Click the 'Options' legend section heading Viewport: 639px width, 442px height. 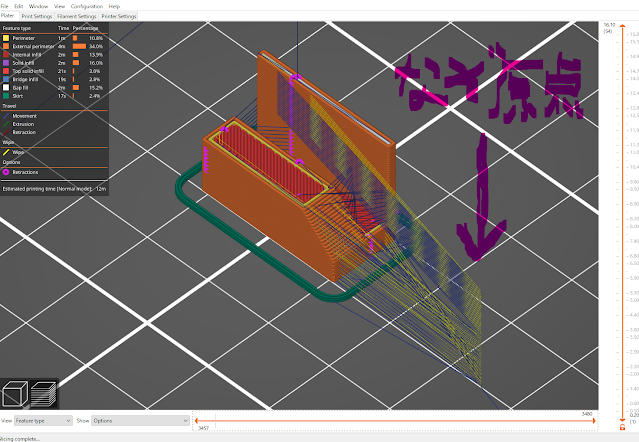tap(11, 162)
